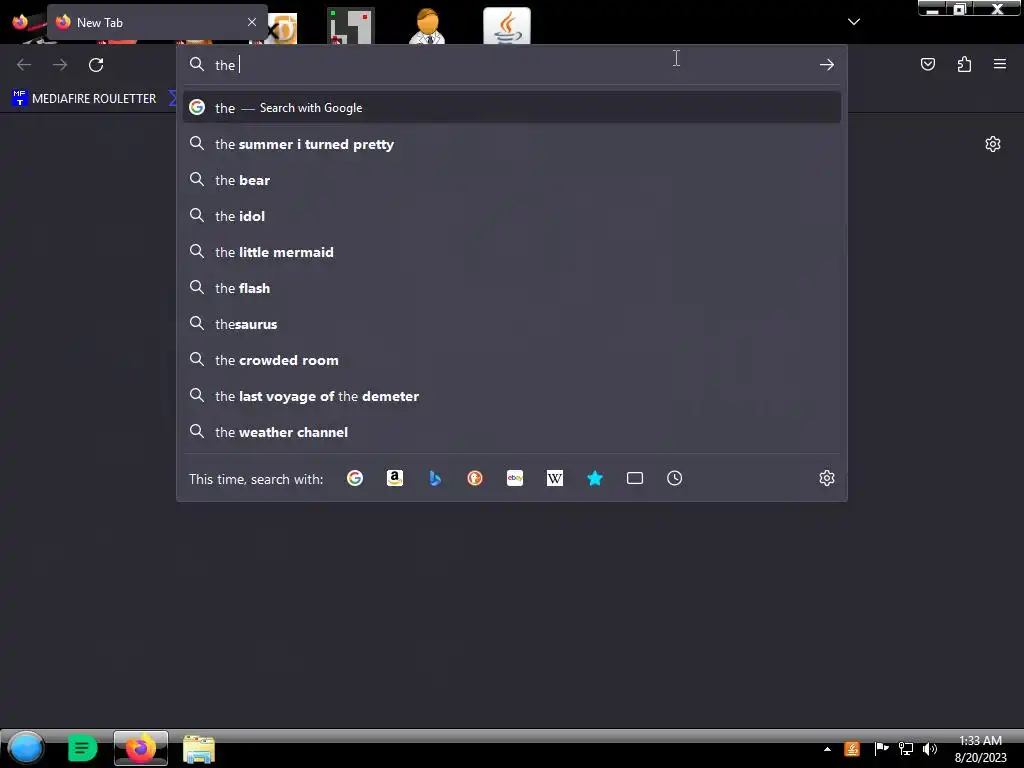
Task: Show hidden tray icons arrow
Action: [827, 749]
